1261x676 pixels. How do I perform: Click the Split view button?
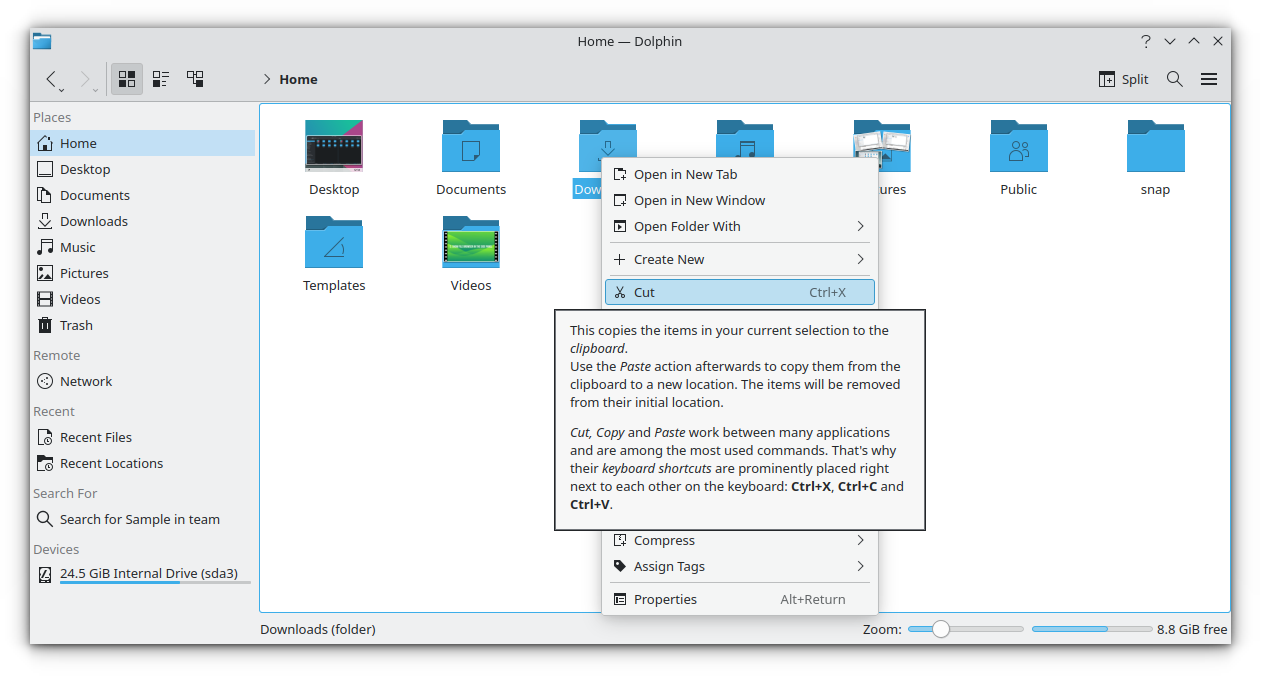pos(1124,79)
